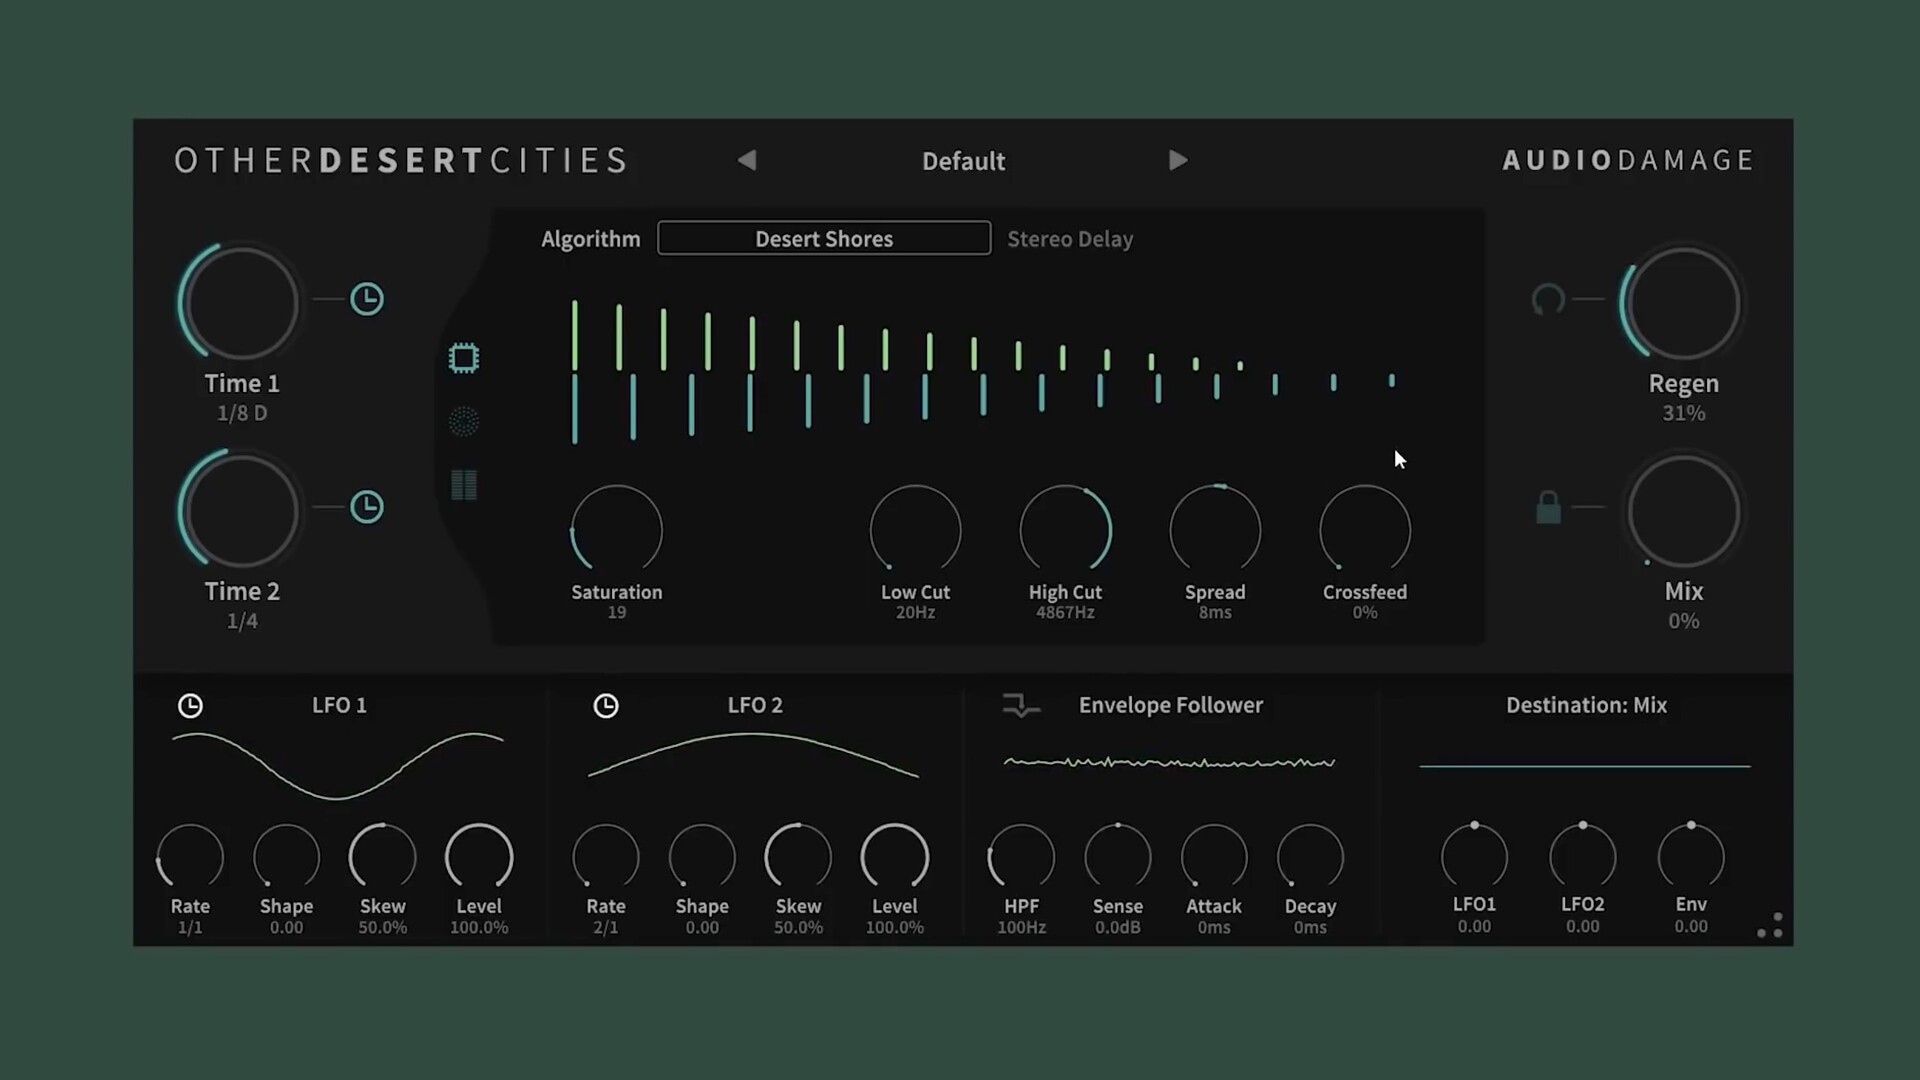
Task: Click the Destination LFO2 amount knob
Action: click(x=1583, y=856)
